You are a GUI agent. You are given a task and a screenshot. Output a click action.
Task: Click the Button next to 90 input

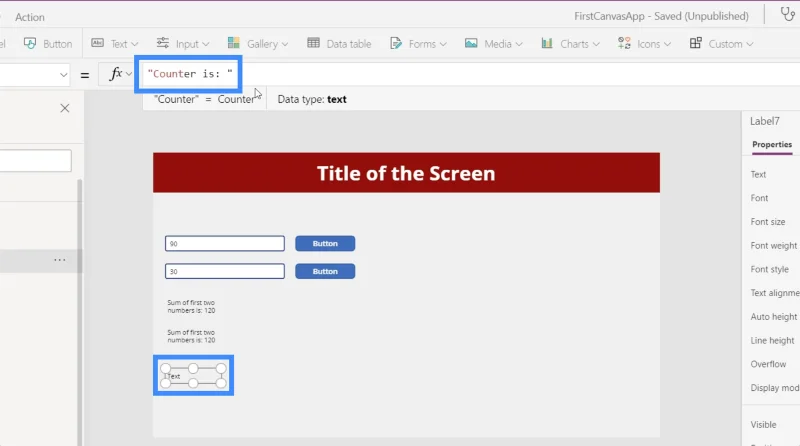pos(325,243)
